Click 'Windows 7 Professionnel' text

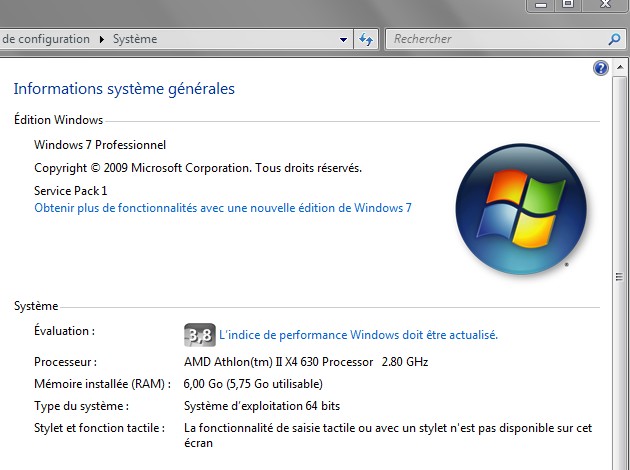coord(100,145)
